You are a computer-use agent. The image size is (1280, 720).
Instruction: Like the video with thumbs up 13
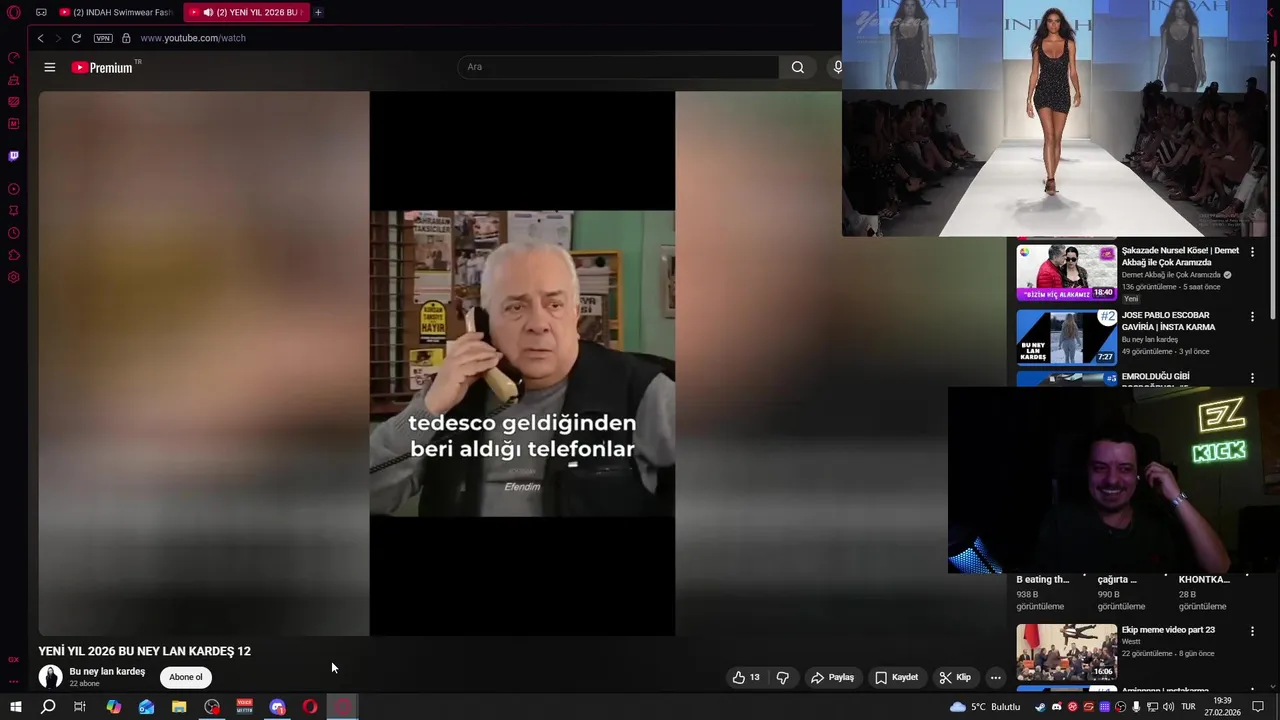[746, 677]
